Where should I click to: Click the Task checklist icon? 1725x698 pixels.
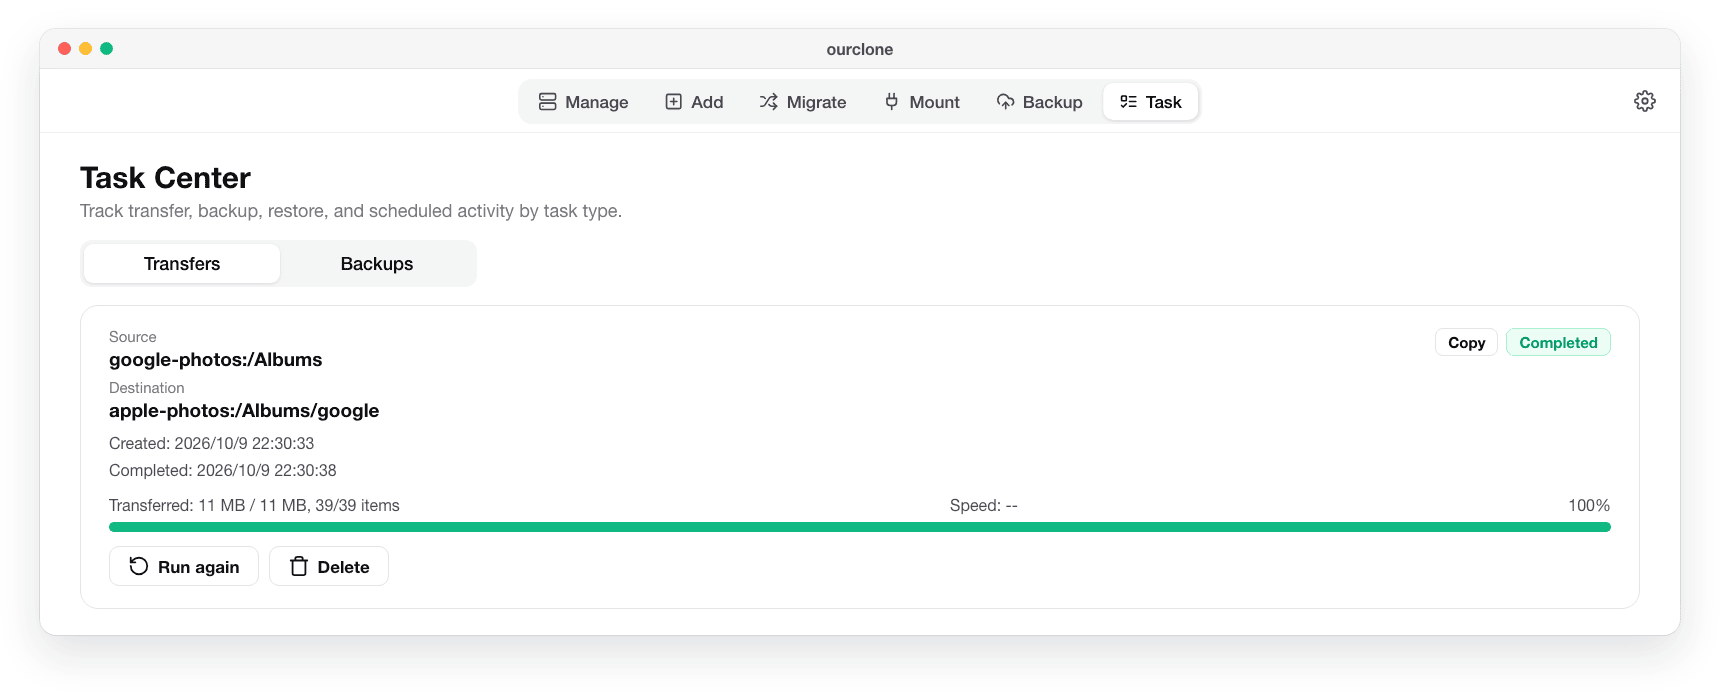[x=1128, y=102]
